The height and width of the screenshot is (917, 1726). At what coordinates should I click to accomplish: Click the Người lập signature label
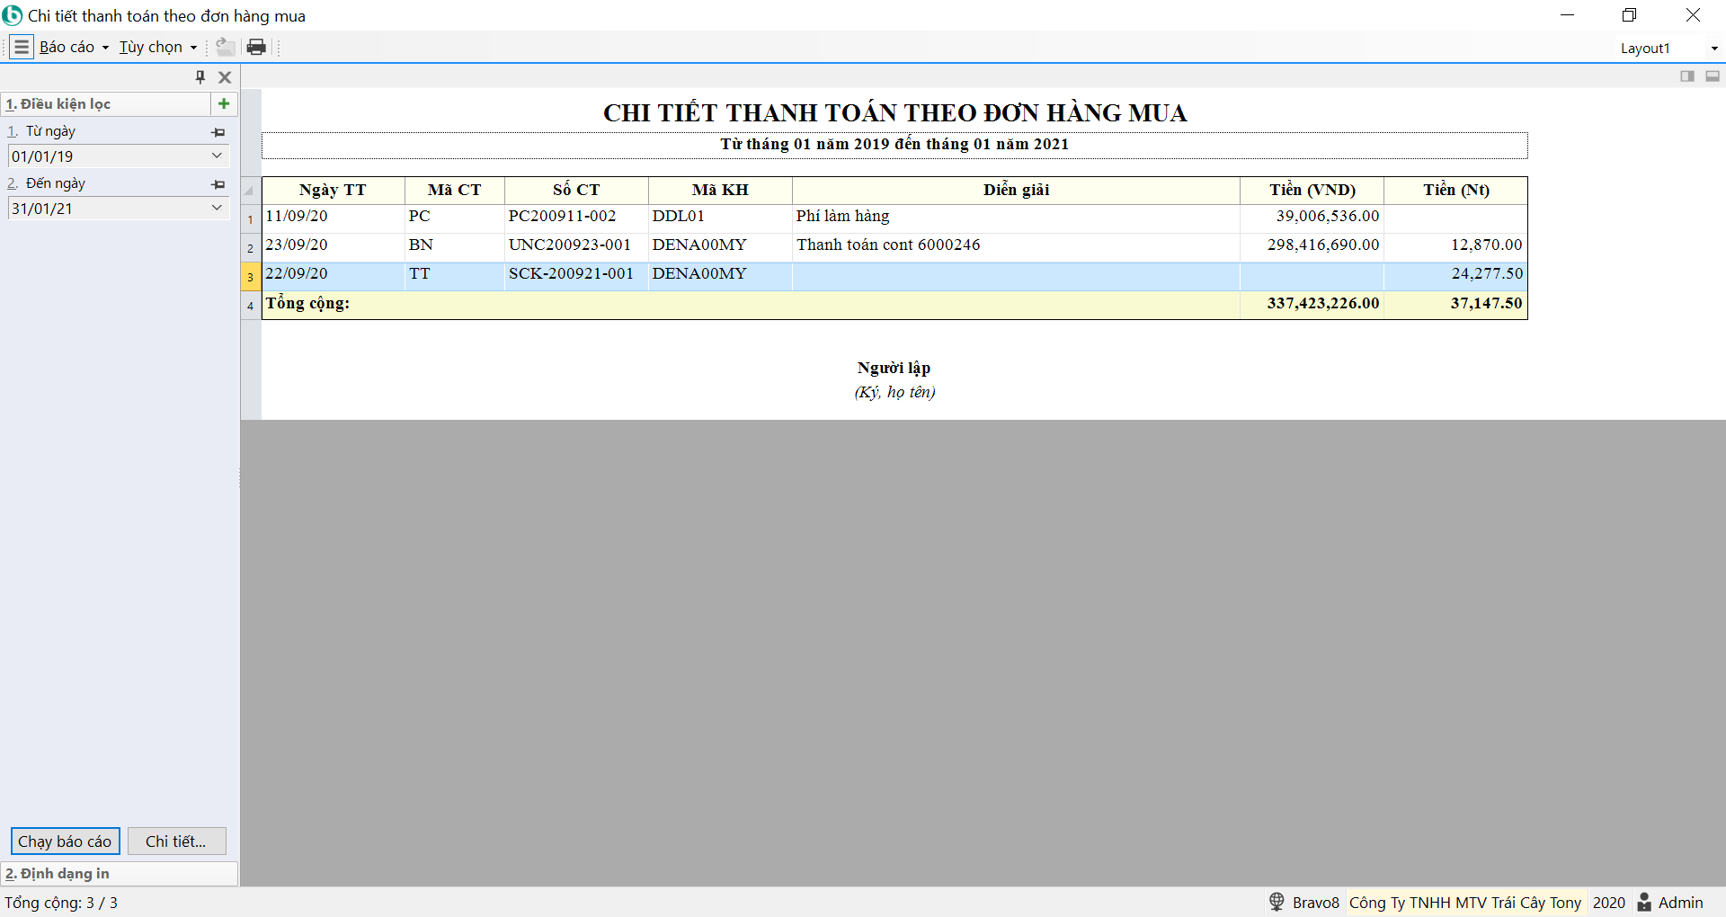[x=894, y=368]
